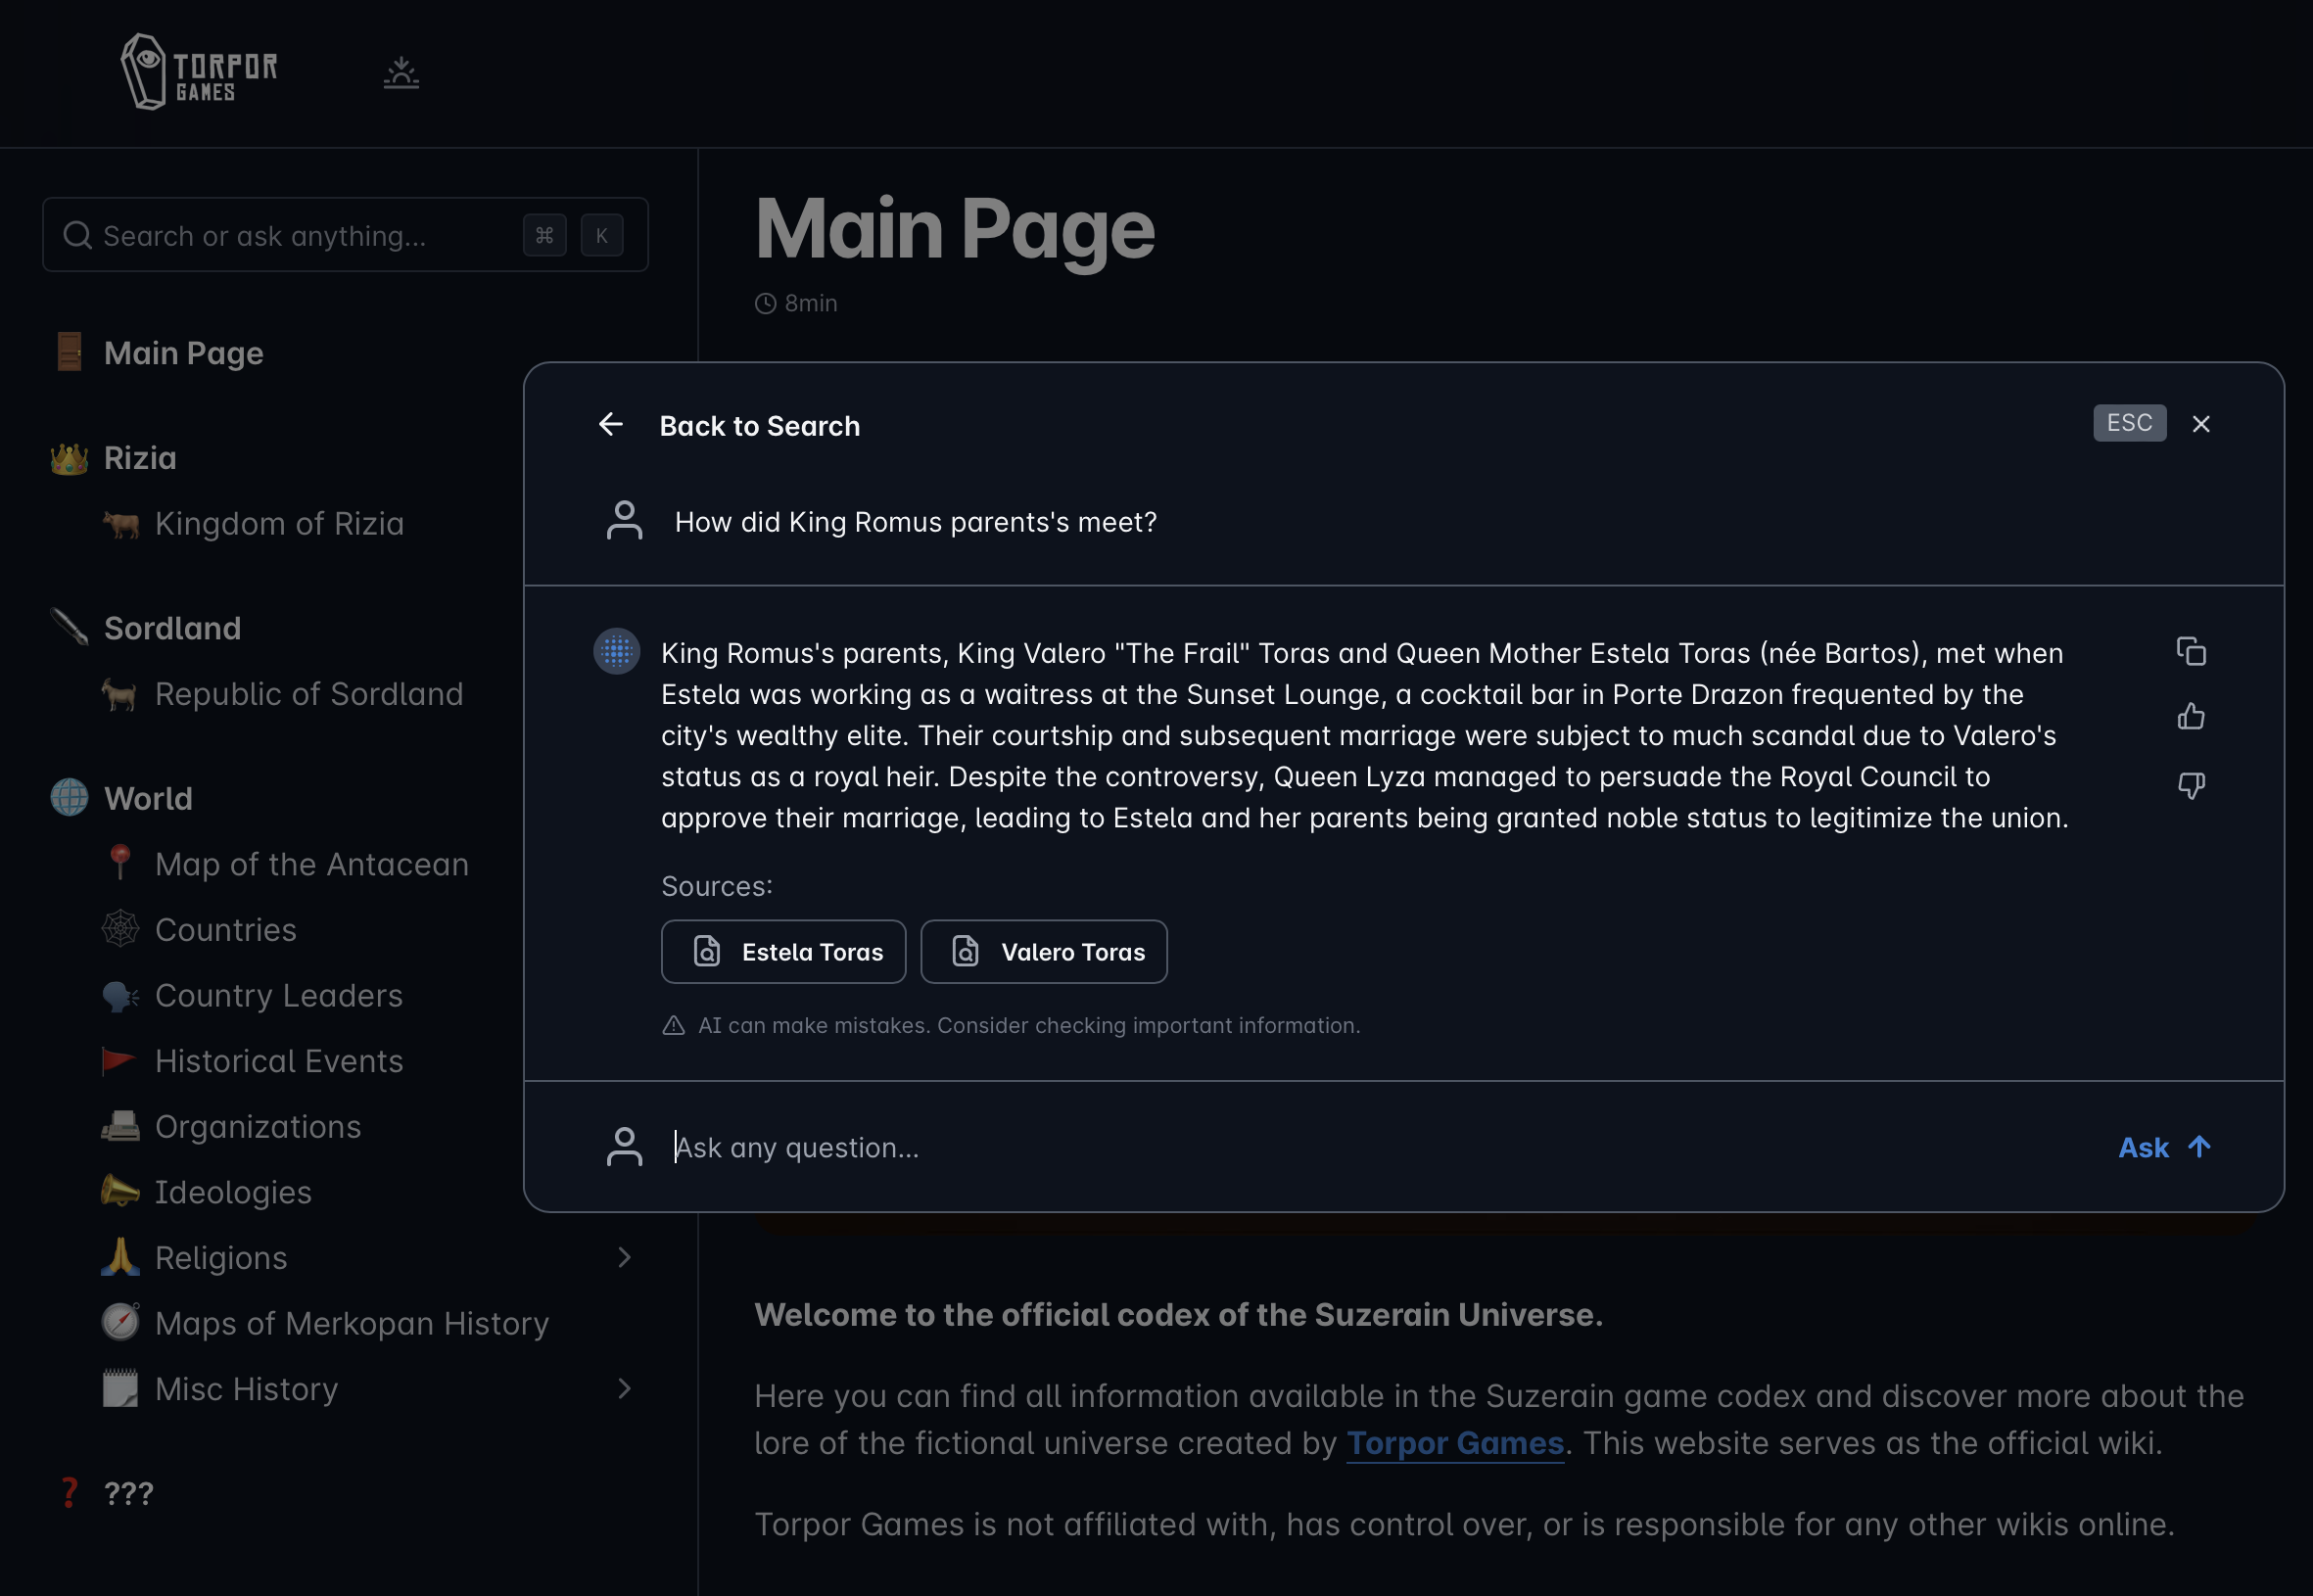Screen dimensions: 2313x1596
Task: Click the red flag icon by Historical Events
Action: tap(119, 1061)
